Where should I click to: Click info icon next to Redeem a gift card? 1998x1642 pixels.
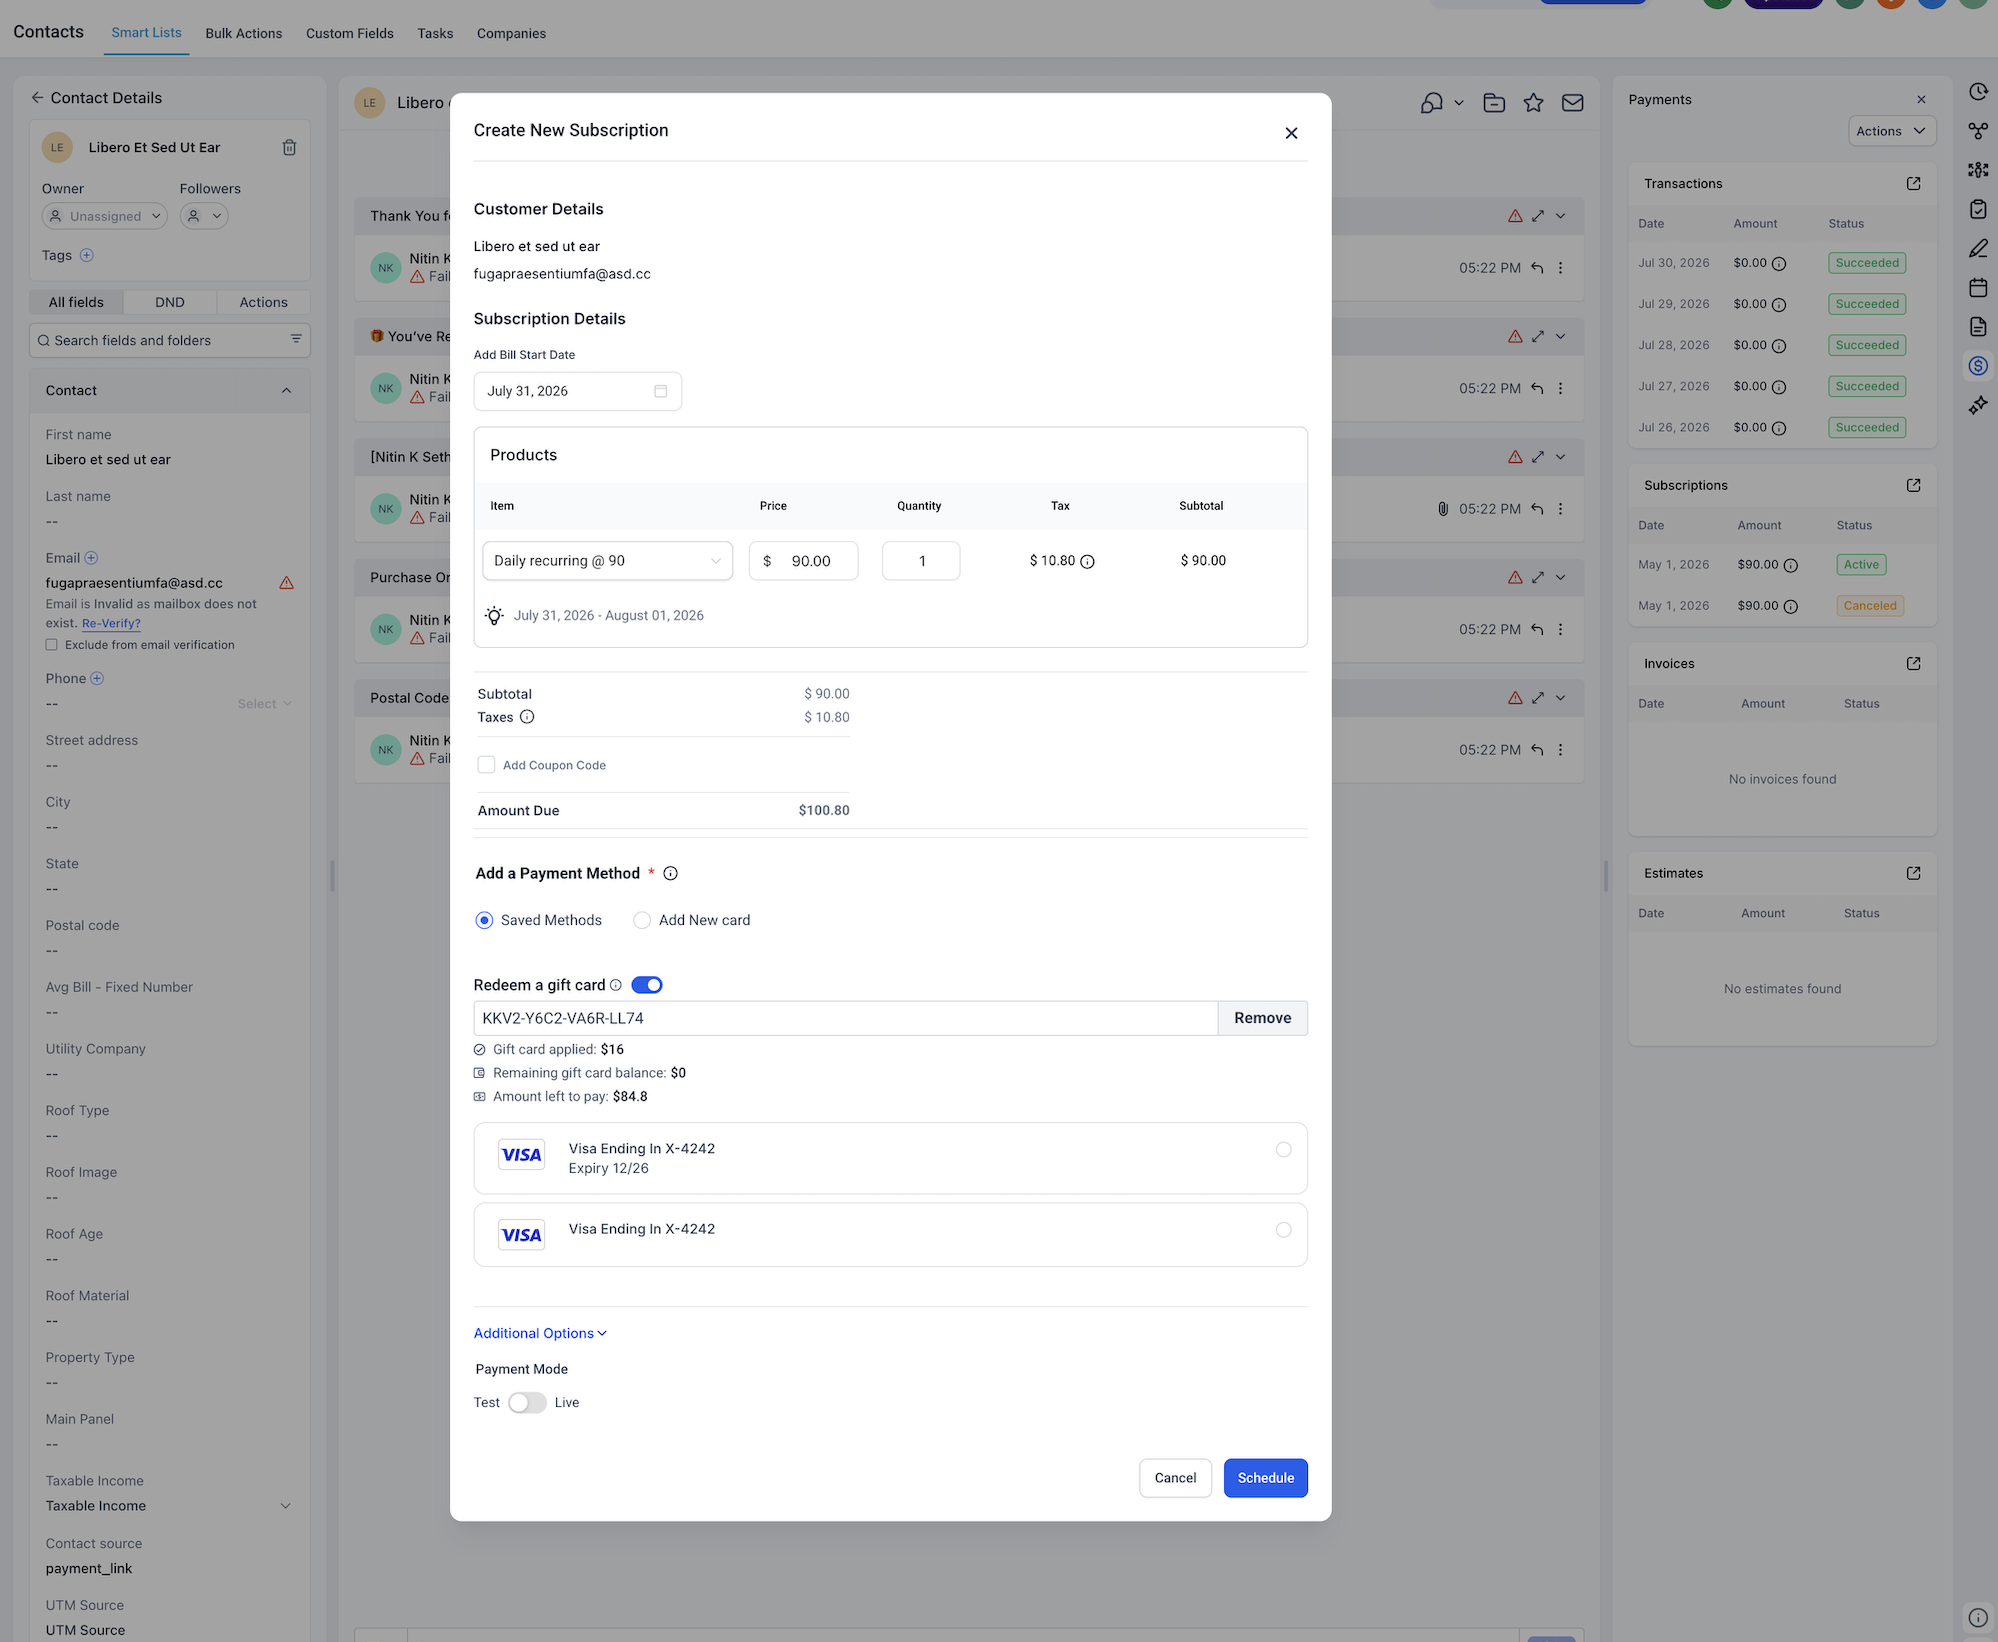[x=616, y=985]
